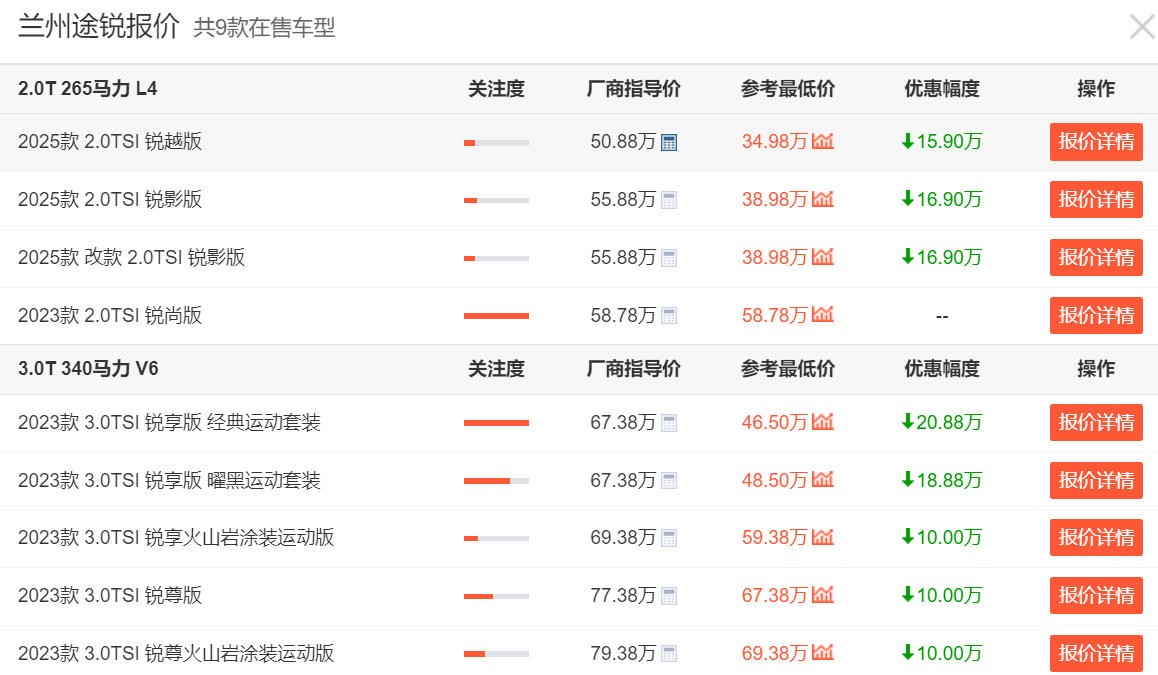Open model link 锐享版 经典运动套装
1158x675 pixels.
click(169, 422)
